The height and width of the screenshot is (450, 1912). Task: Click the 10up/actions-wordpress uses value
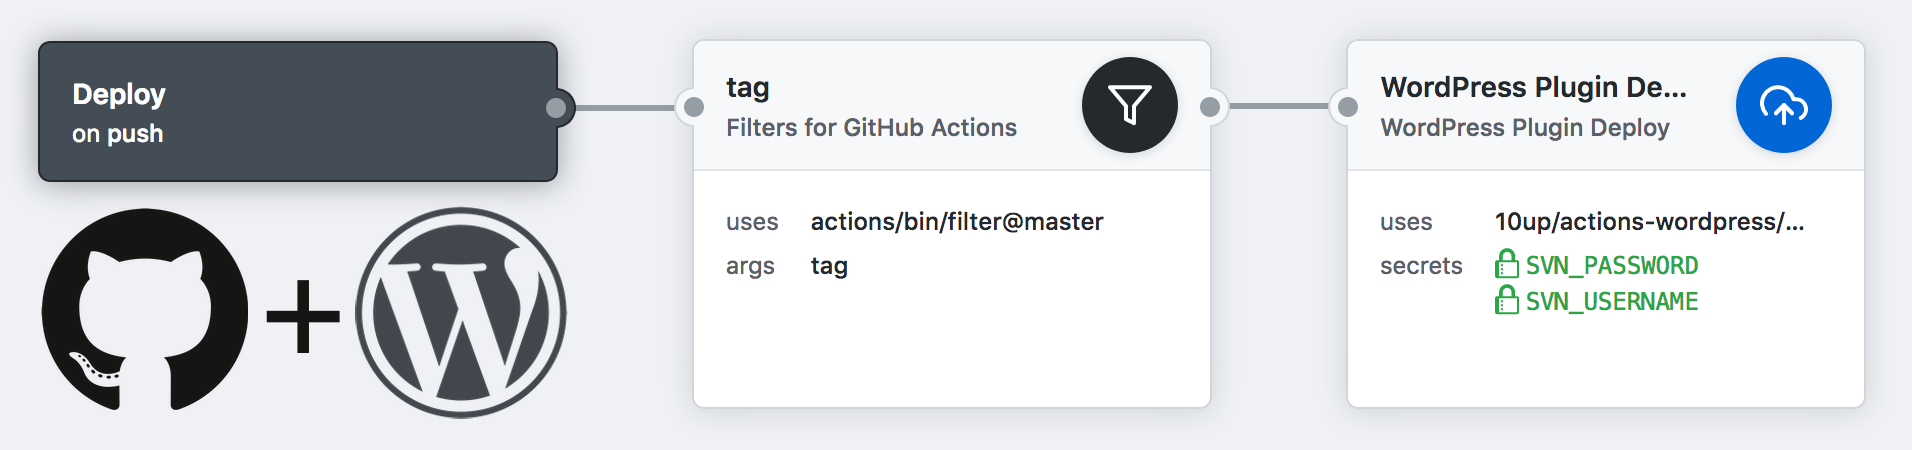pos(1648,222)
